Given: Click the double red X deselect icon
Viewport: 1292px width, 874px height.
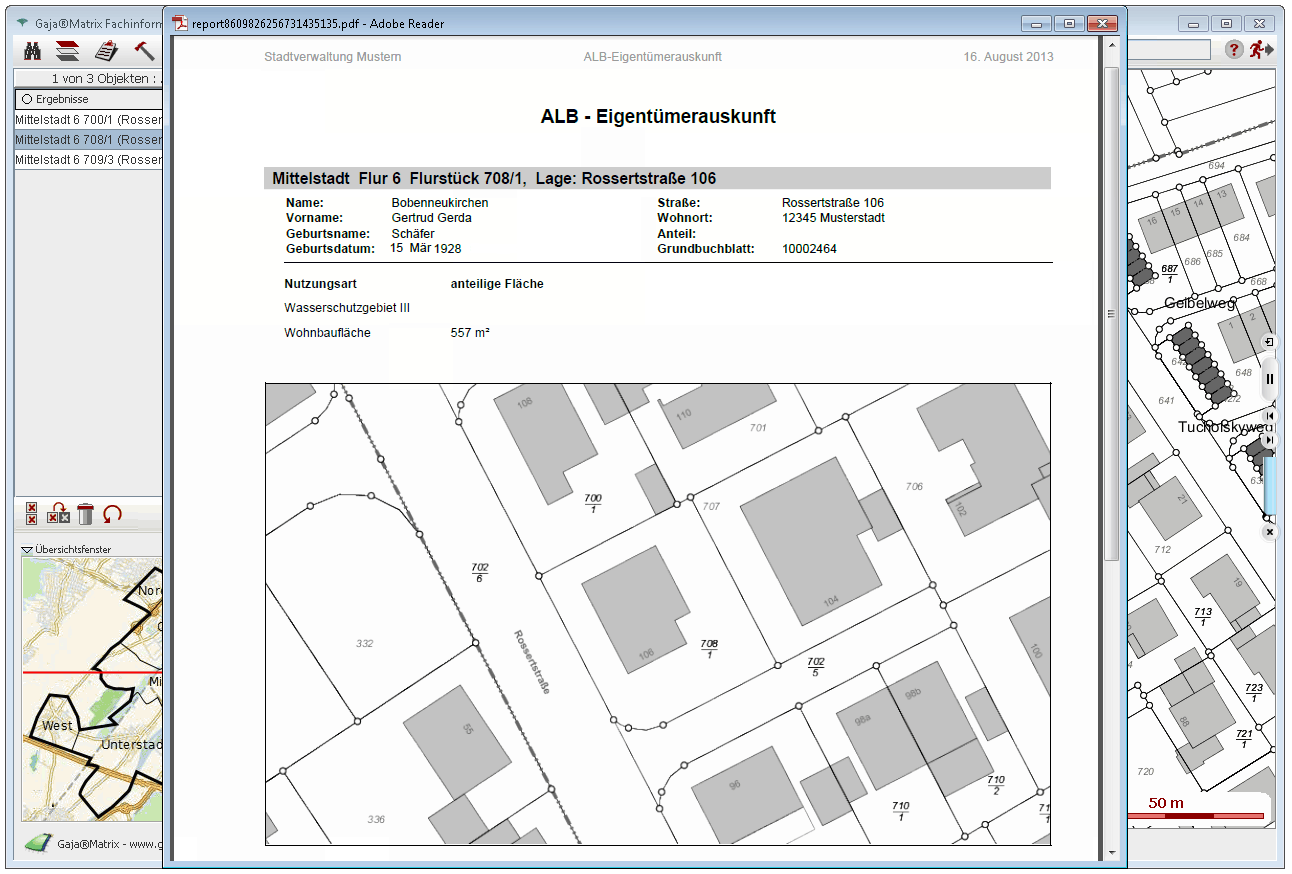Looking at the screenshot, I should 31,514.
